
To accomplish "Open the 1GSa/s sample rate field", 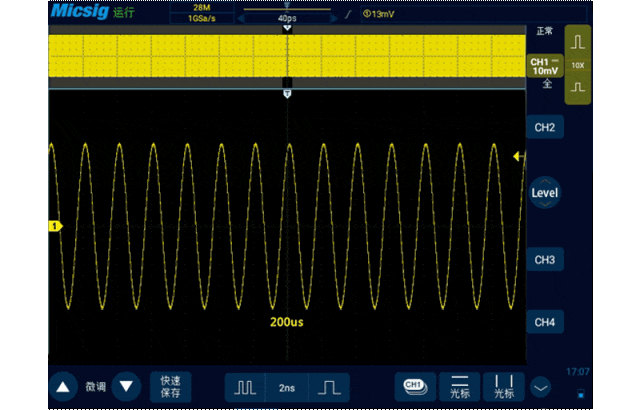I will (202, 18).
